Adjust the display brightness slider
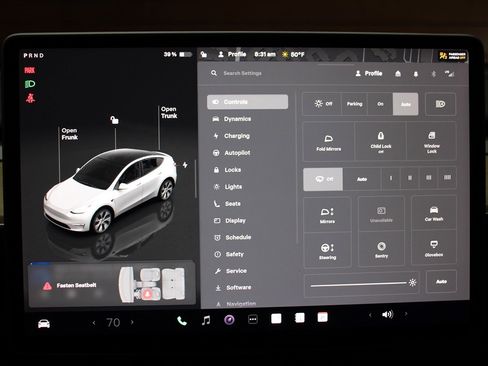The height and width of the screenshot is (366, 488). (362, 284)
